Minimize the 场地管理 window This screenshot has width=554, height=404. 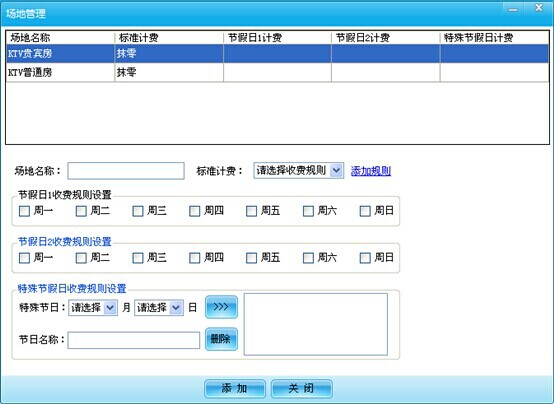pos(513,8)
